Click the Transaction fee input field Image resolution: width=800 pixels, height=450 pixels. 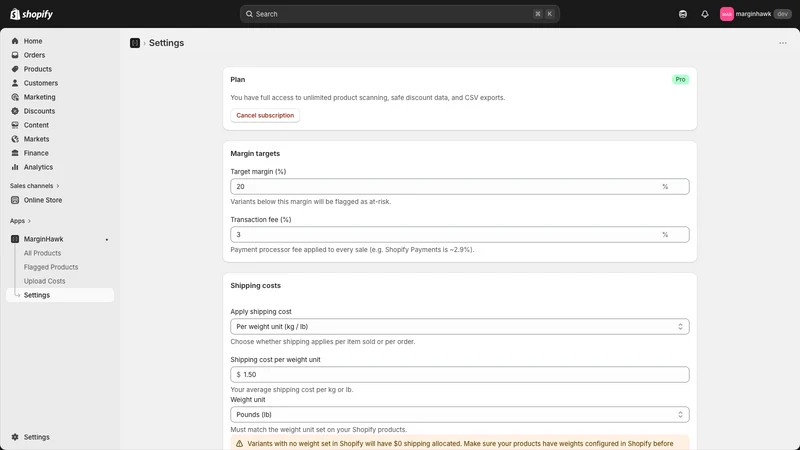(460, 234)
